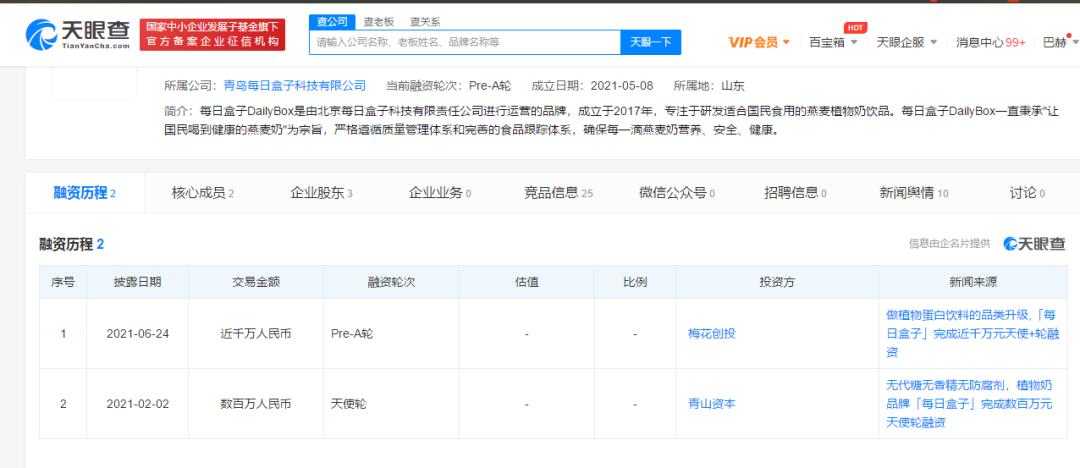Image resolution: width=1080 pixels, height=468 pixels.
Task: Click the 融资轮次 column header
Action: point(391,282)
